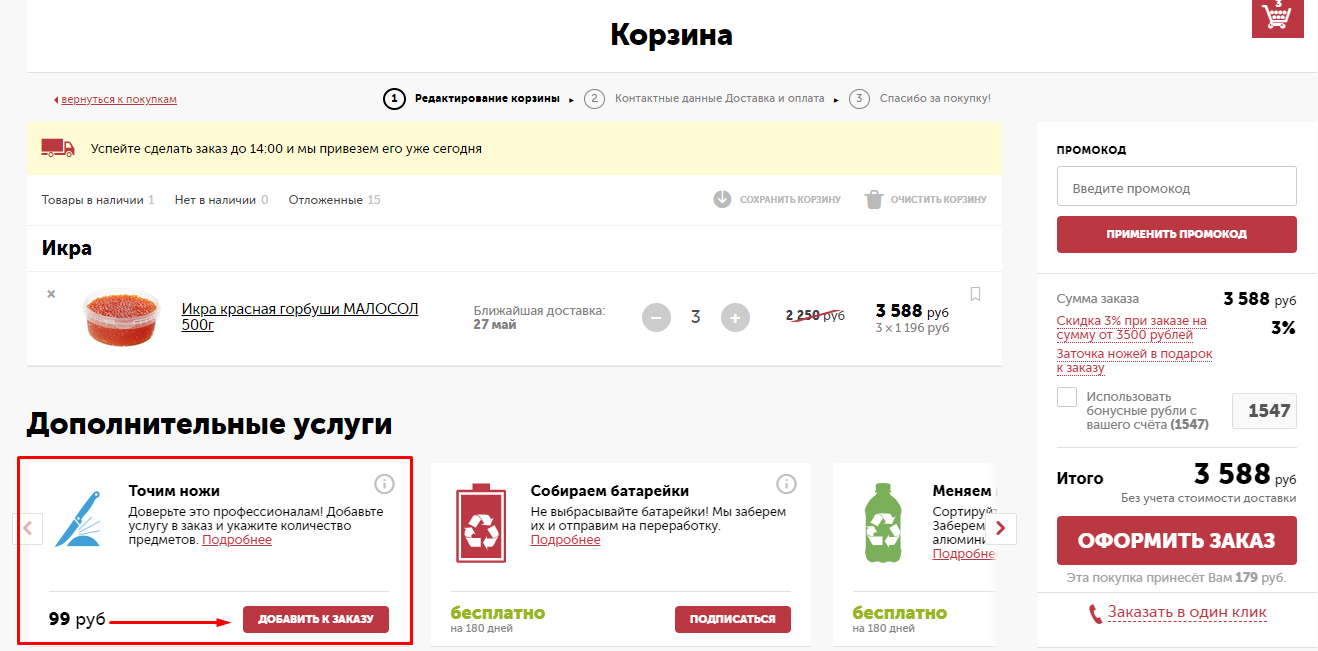Click the delivery truck icon
The height and width of the screenshot is (651, 1318).
[x=58, y=148]
